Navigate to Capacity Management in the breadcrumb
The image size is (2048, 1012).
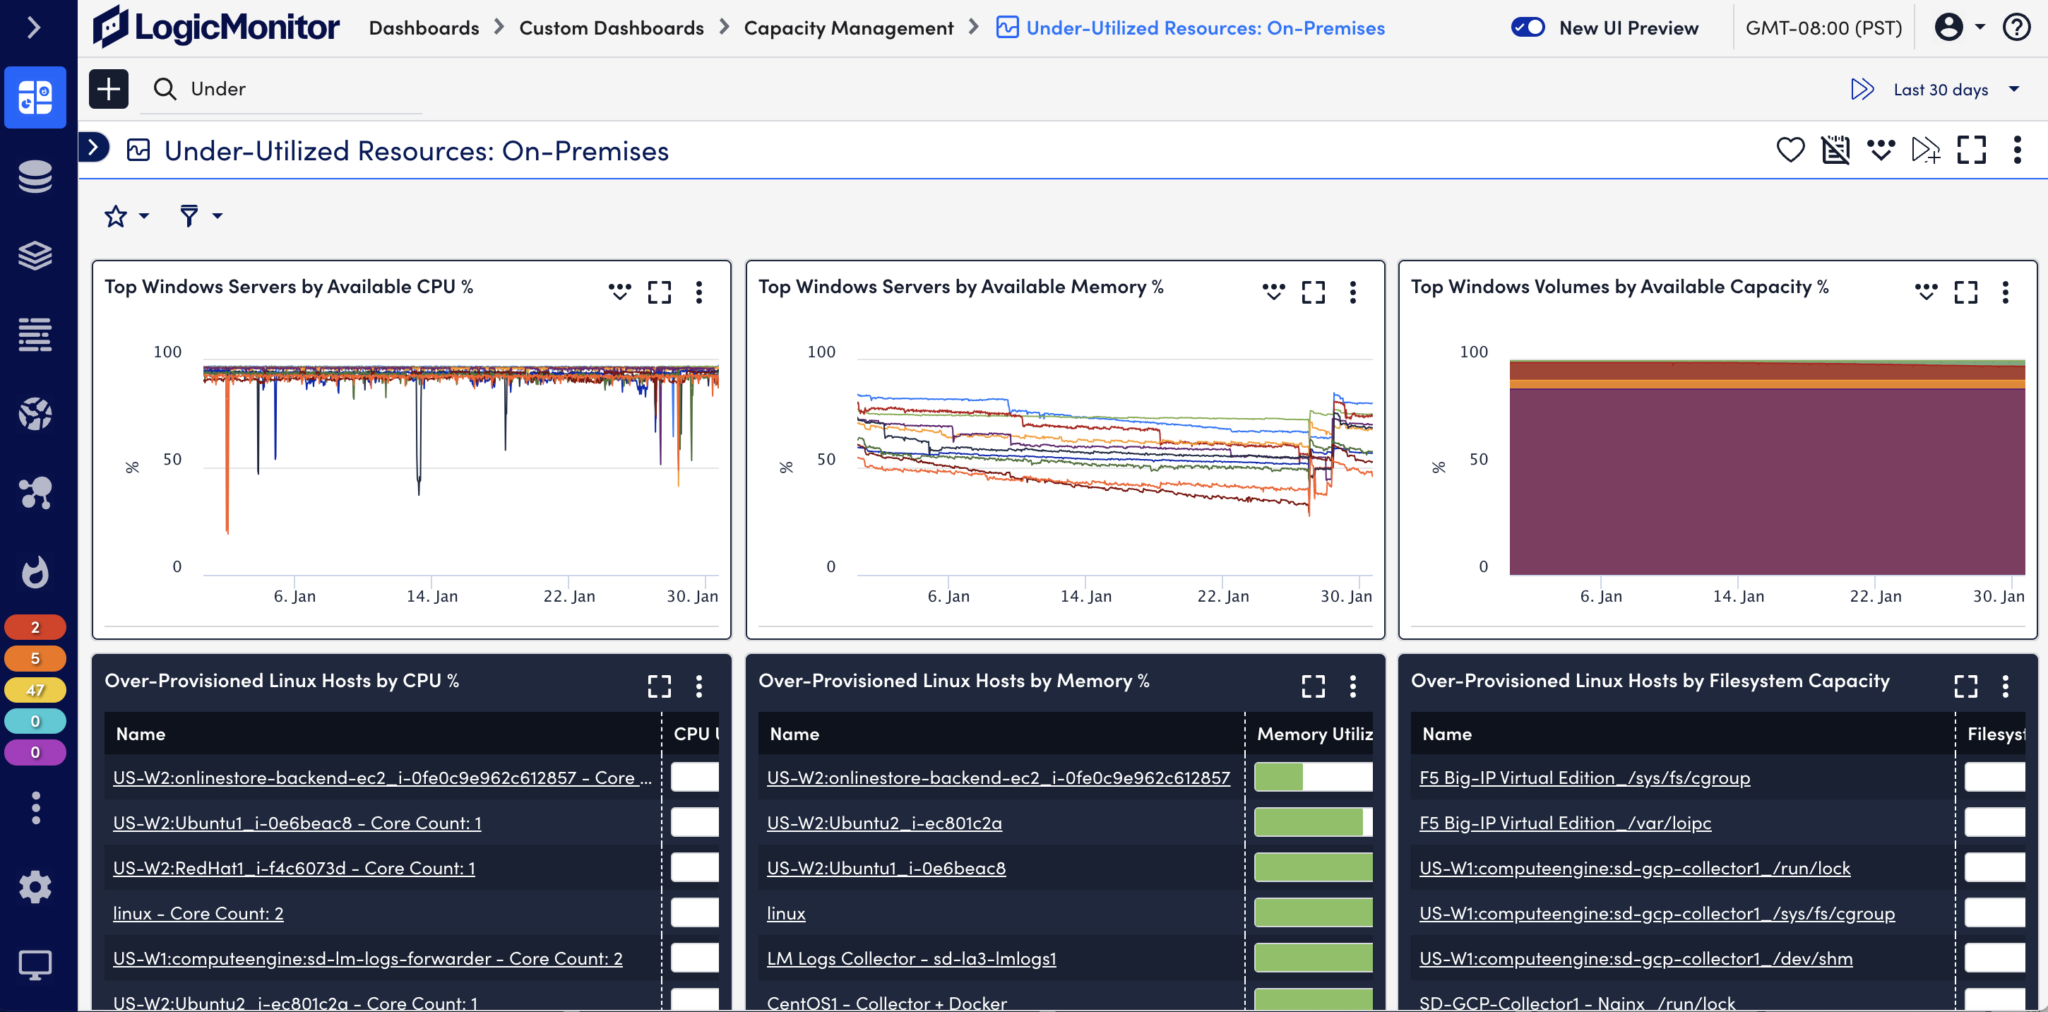coord(848,27)
